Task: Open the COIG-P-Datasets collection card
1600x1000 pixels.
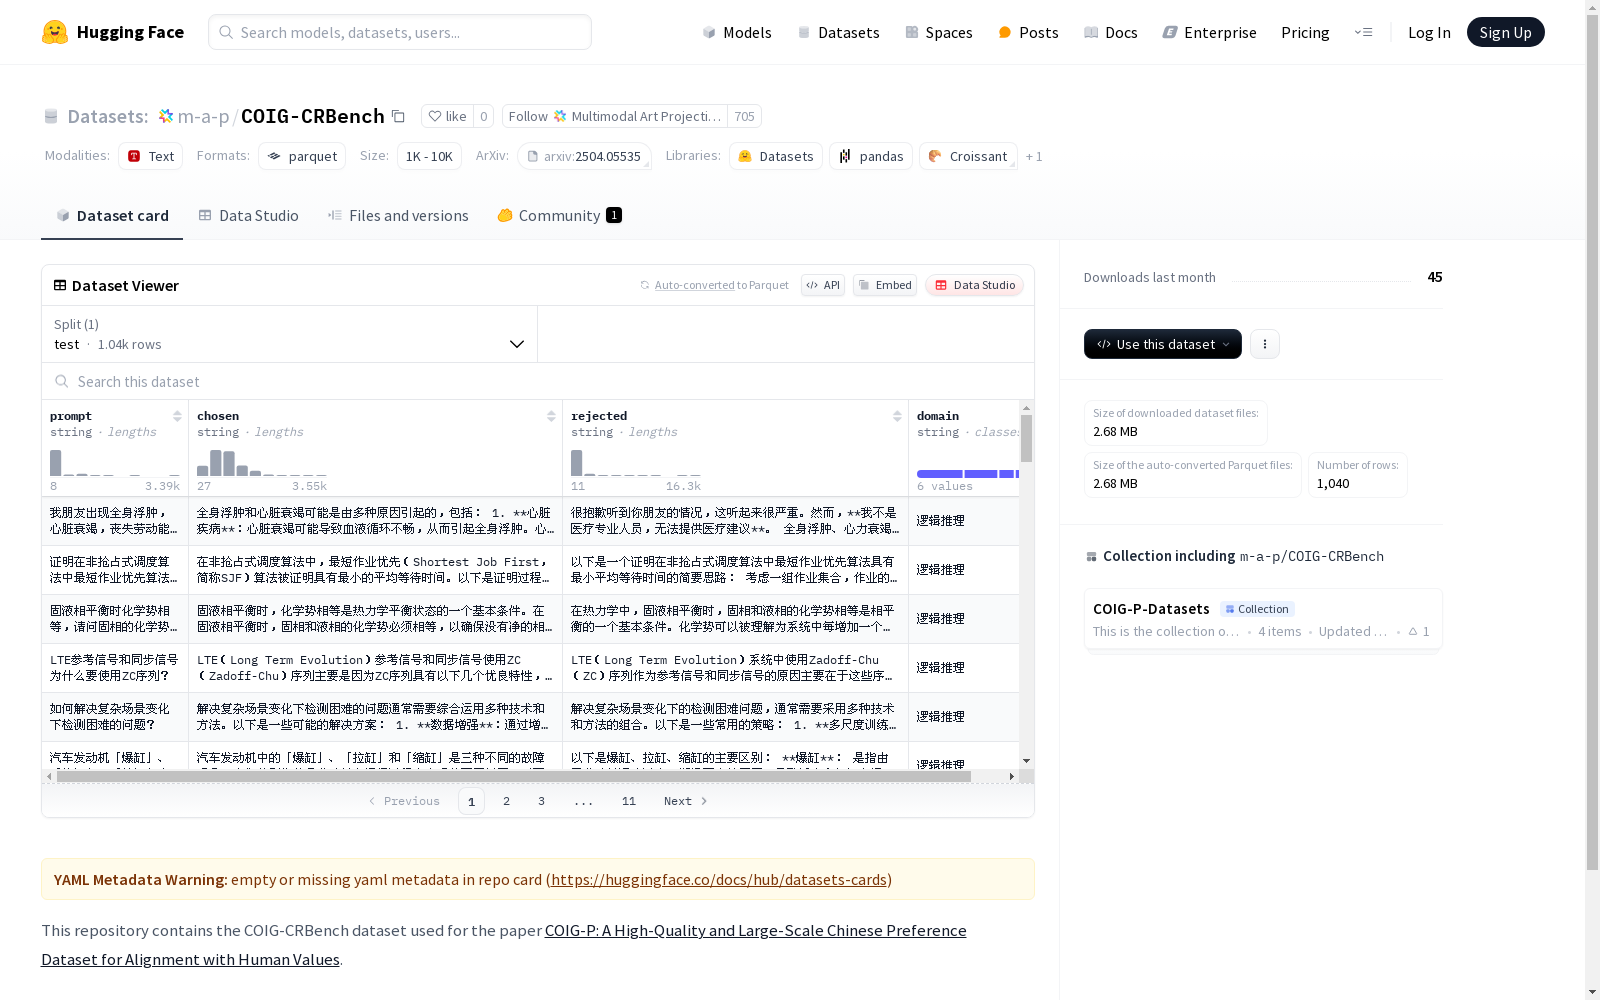Action: tap(1263, 619)
